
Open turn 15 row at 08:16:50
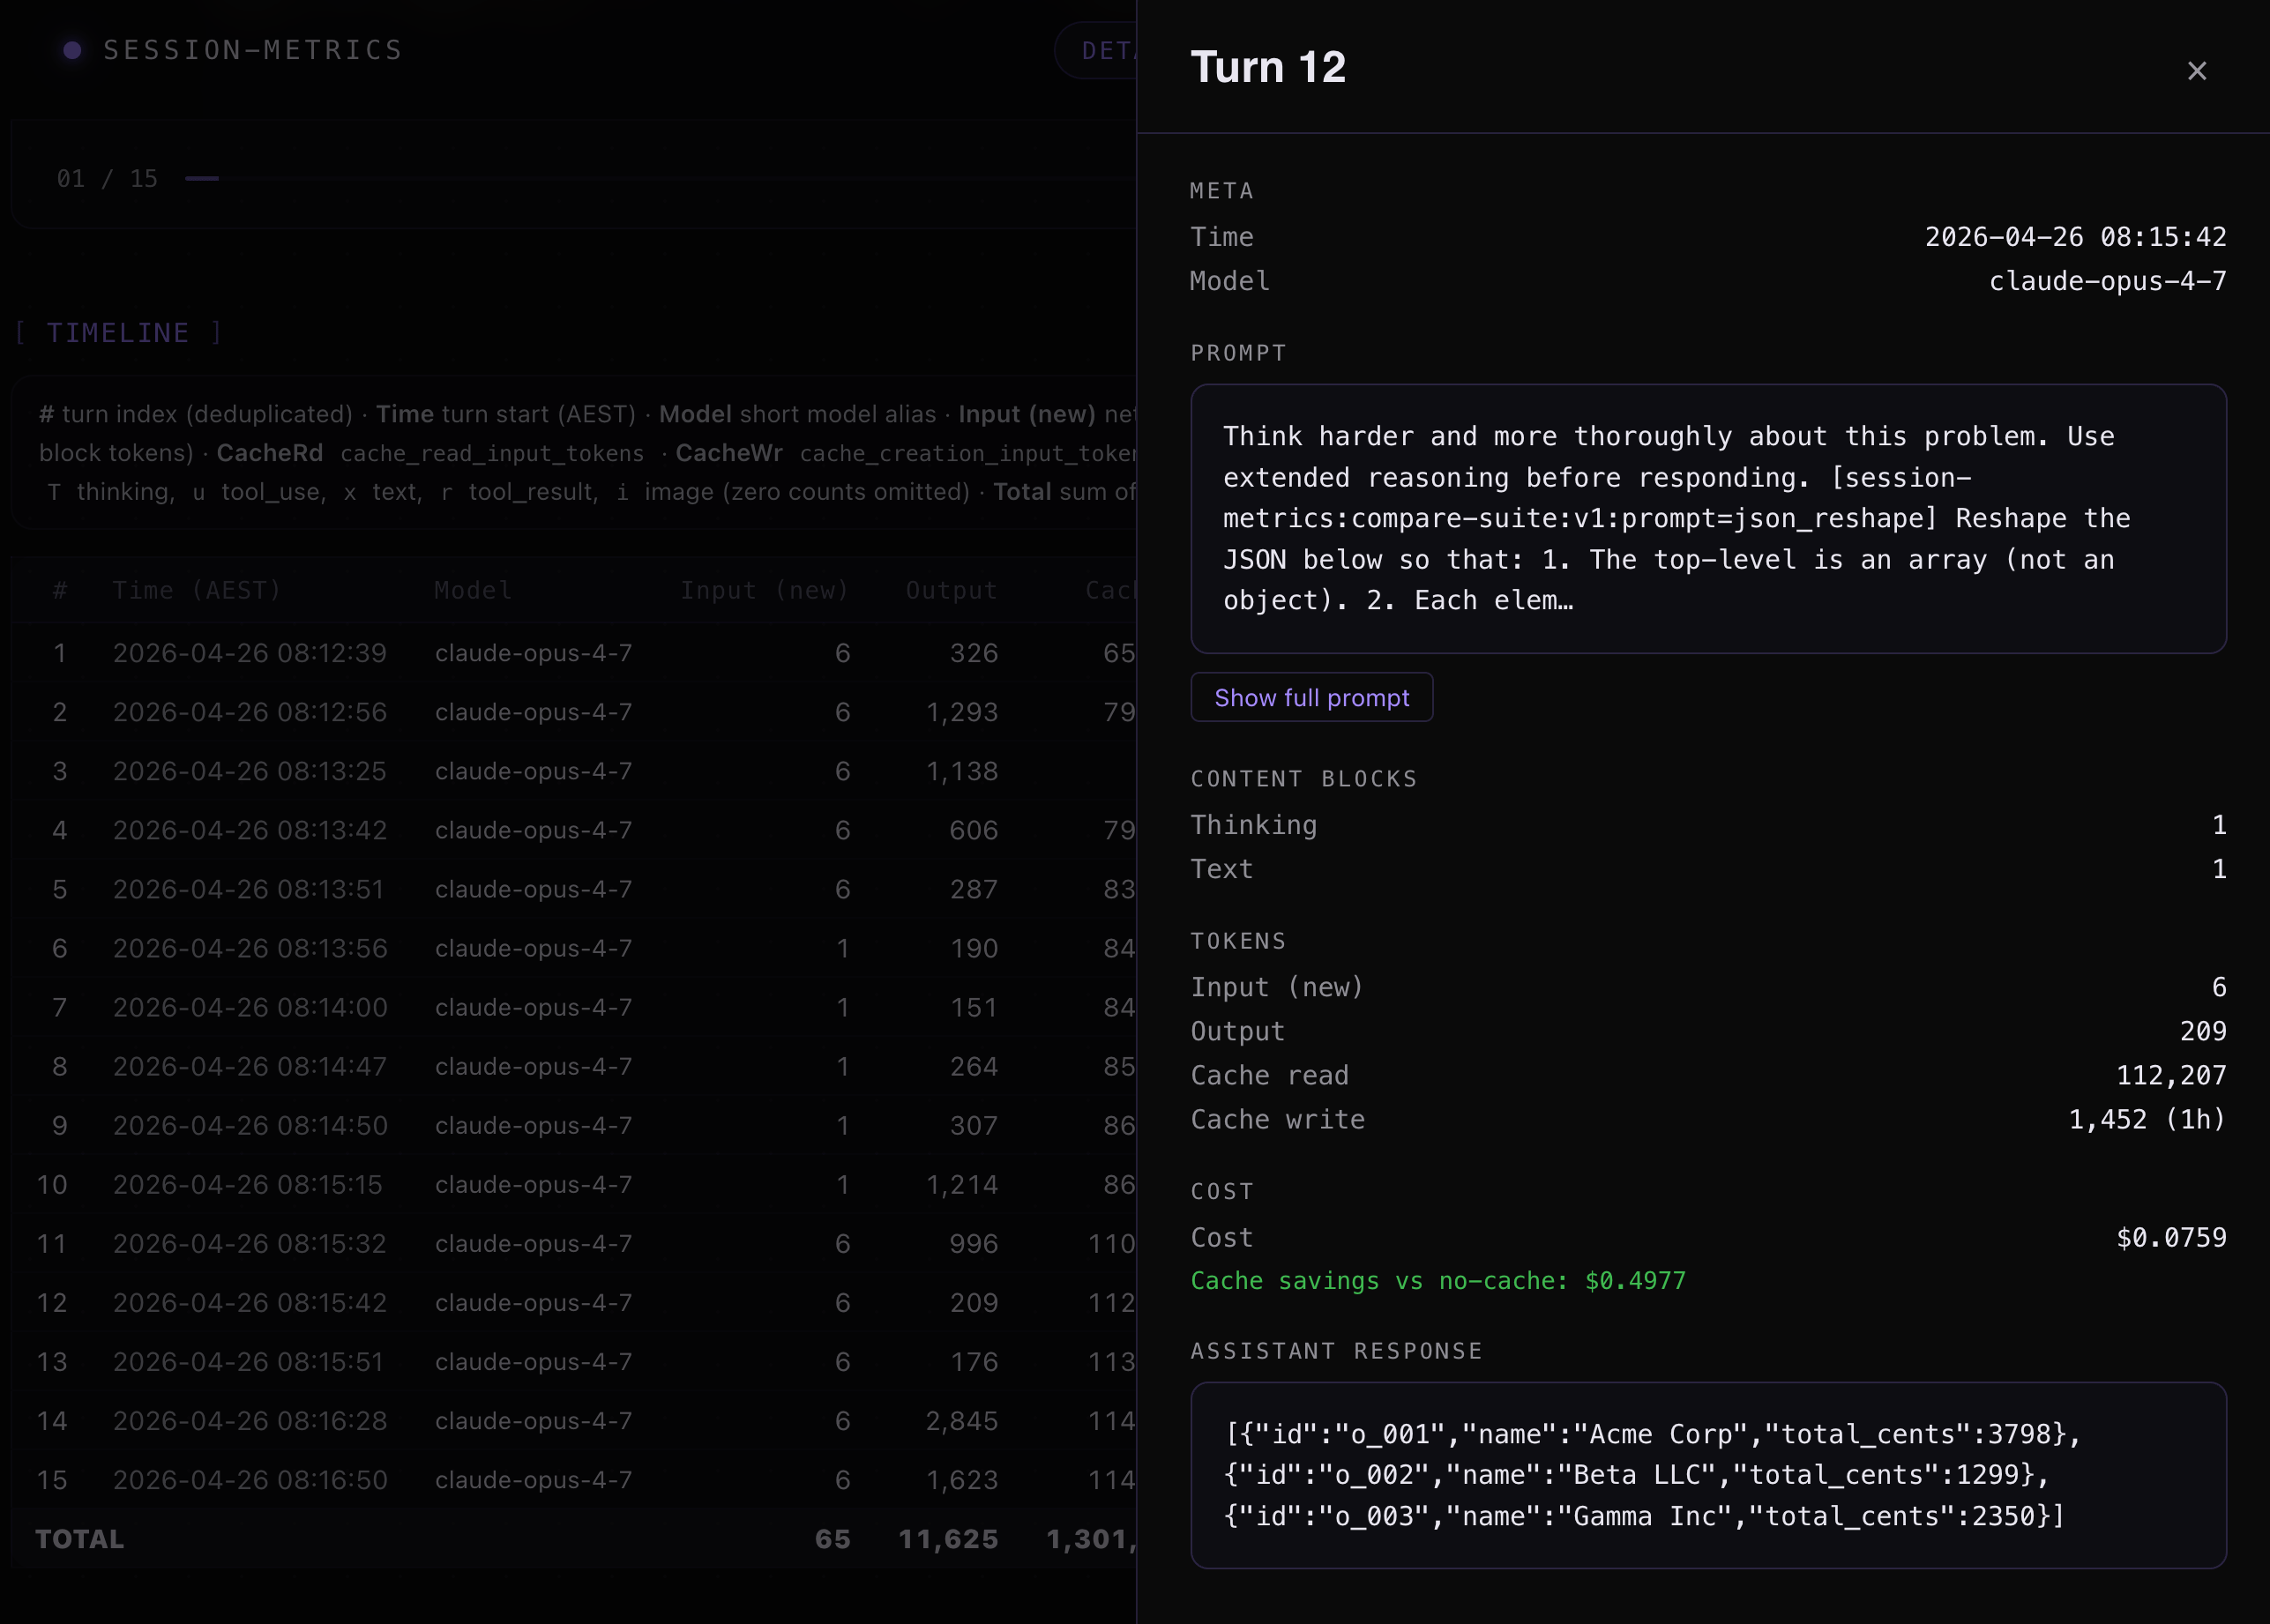point(249,1479)
